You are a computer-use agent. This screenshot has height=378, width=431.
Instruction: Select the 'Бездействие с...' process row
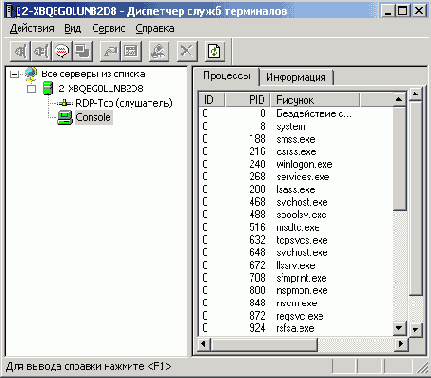[x=296, y=114]
